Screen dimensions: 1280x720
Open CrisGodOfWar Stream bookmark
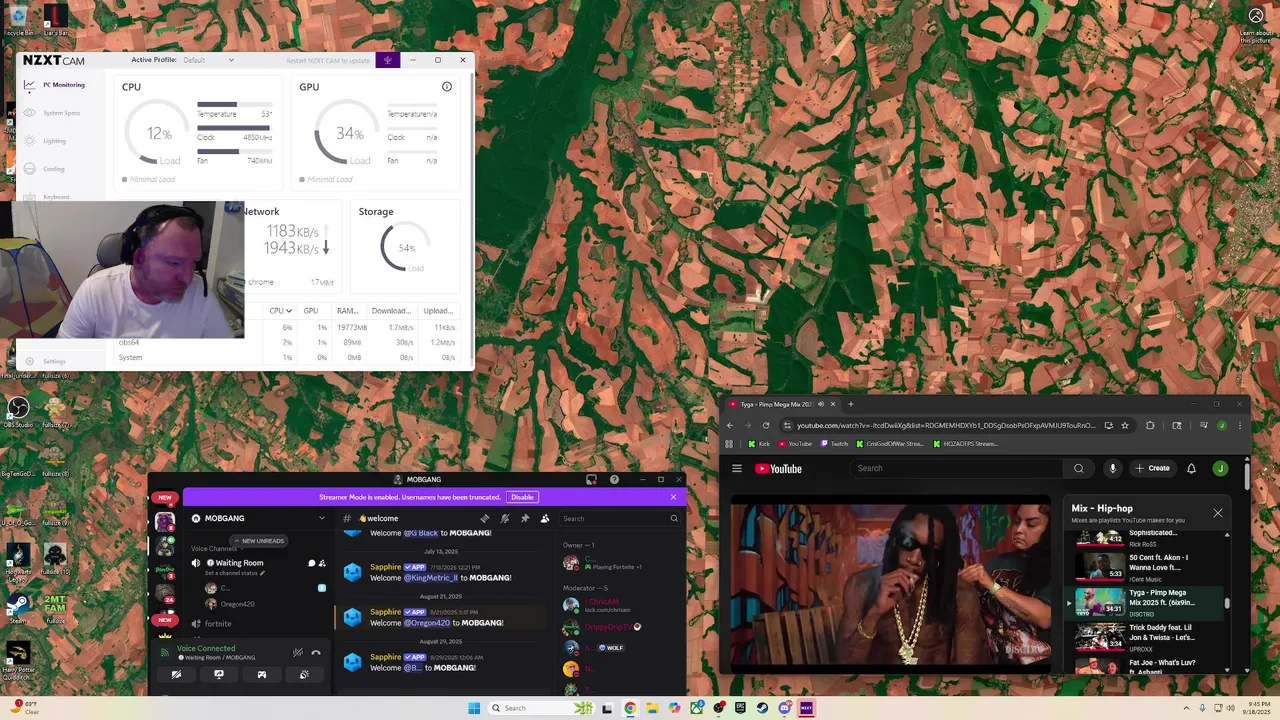pos(892,444)
